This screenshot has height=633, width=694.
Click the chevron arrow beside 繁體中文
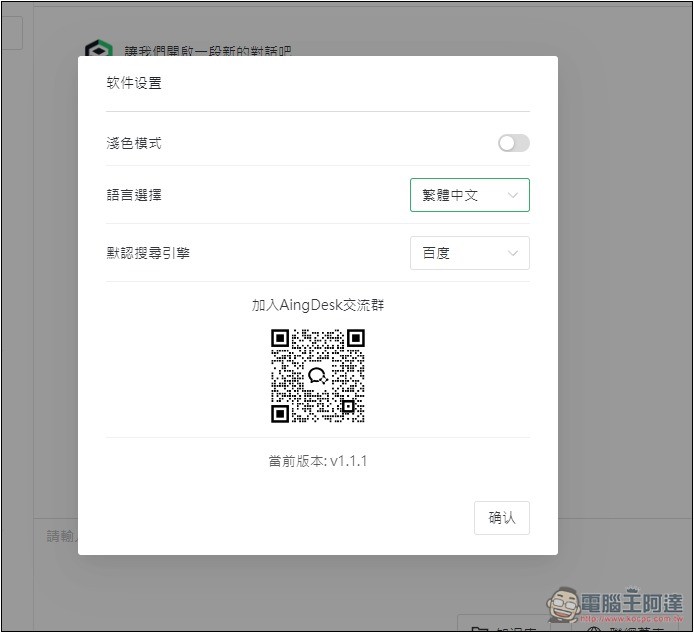513,195
